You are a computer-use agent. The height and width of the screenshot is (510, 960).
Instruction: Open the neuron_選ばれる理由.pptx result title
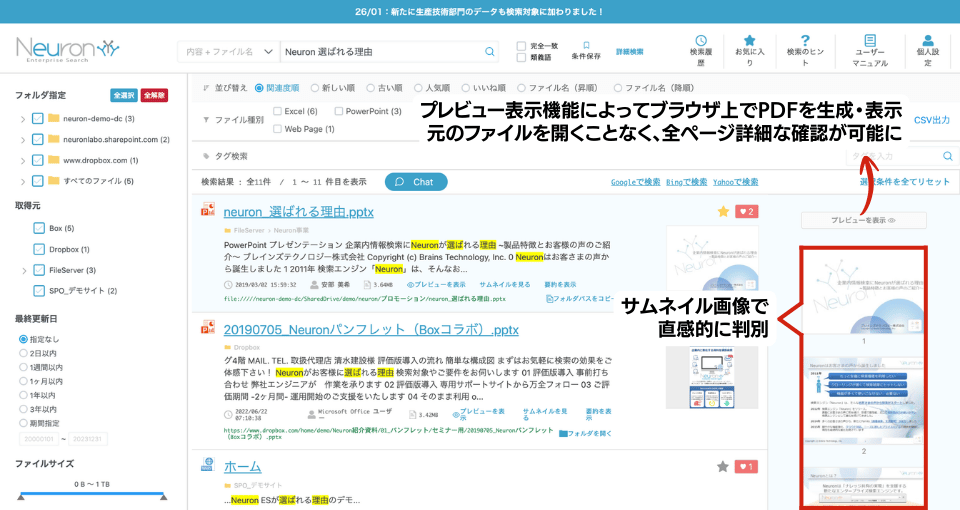[298, 212]
